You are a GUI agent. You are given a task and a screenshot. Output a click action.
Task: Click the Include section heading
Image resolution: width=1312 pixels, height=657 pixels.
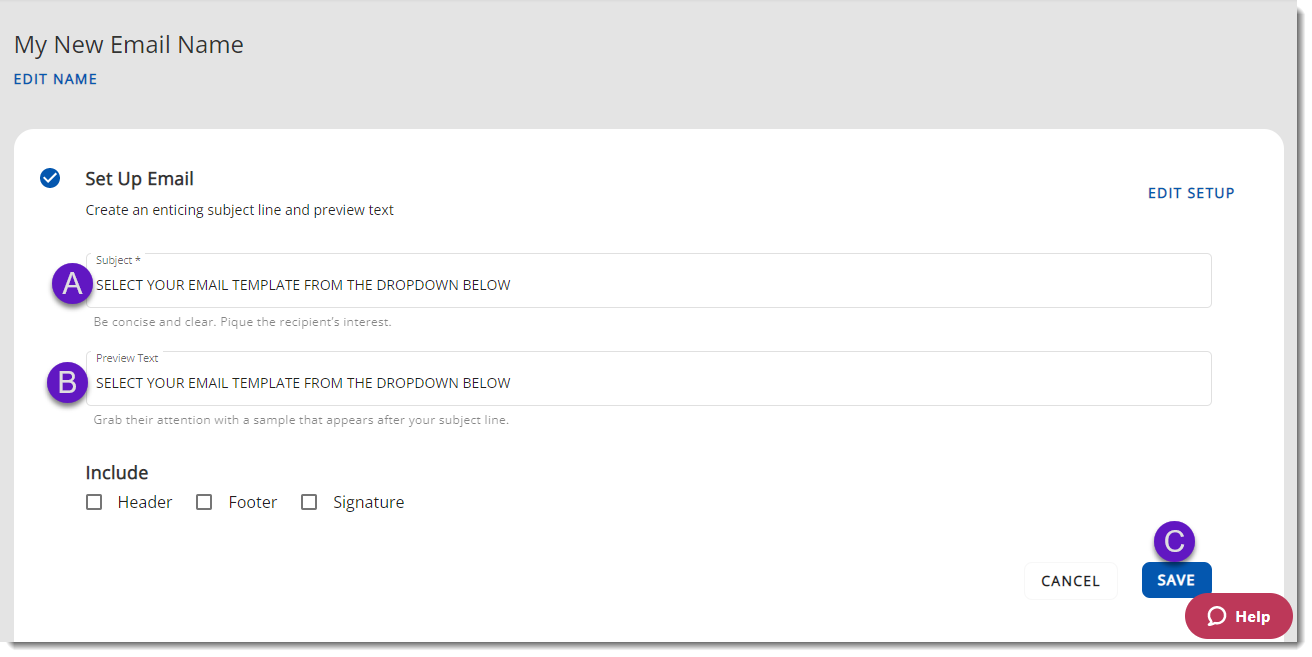pyautogui.click(x=117, y=473)
